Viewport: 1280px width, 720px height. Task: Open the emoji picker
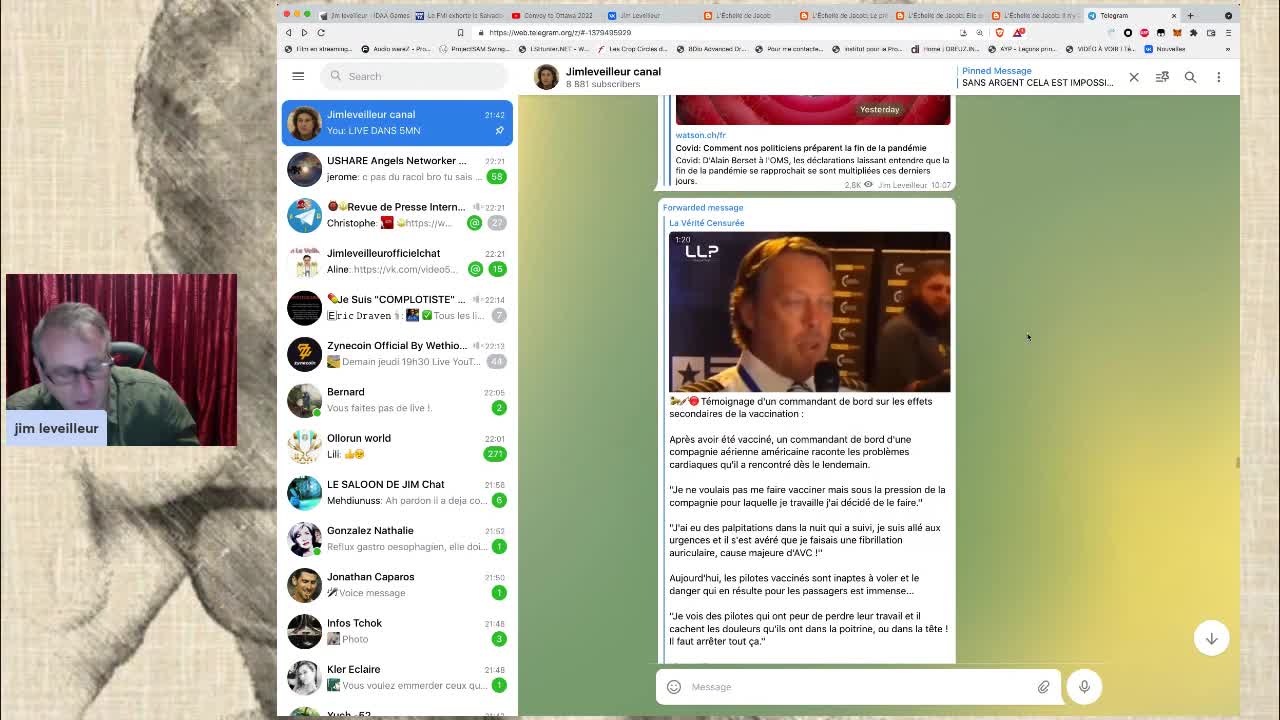click(674, 687)
